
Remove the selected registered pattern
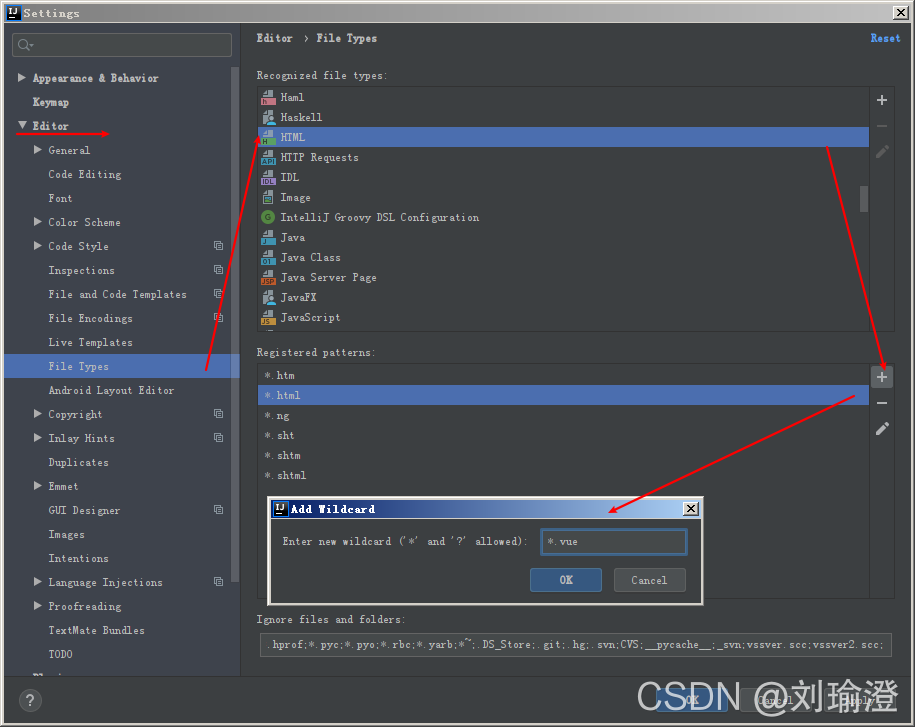pyautogui.click(x=882, y=403)
